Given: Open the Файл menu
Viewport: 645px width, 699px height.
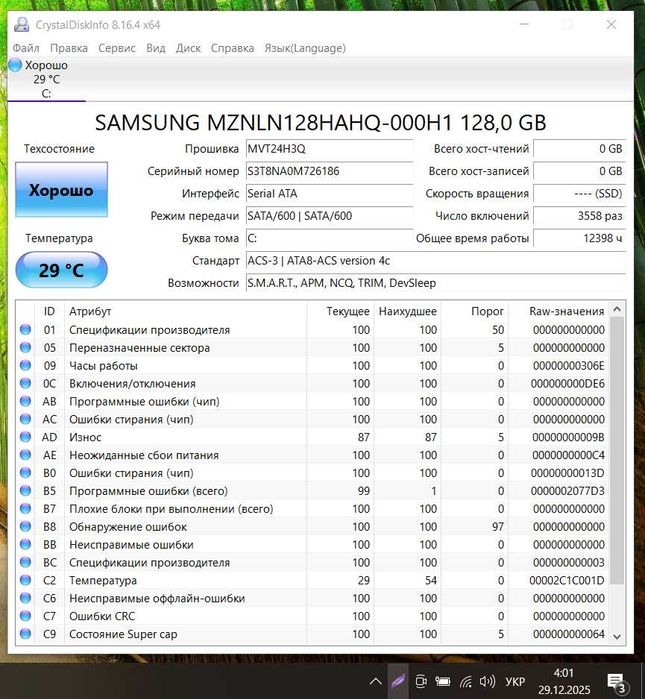Looking at the screenshot, I should tap(26, 48).
